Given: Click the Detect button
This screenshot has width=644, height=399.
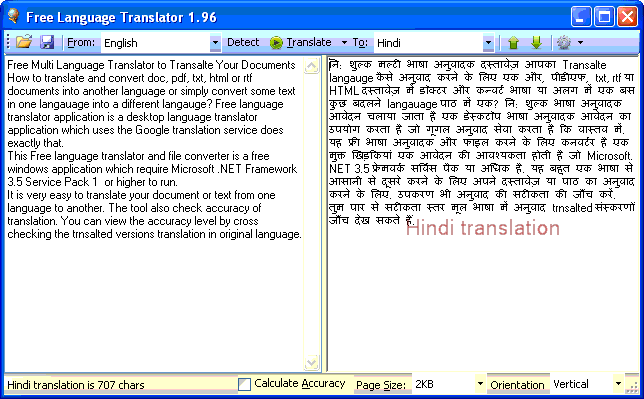Looking at the screenshot, I should [x=243, y=42].
